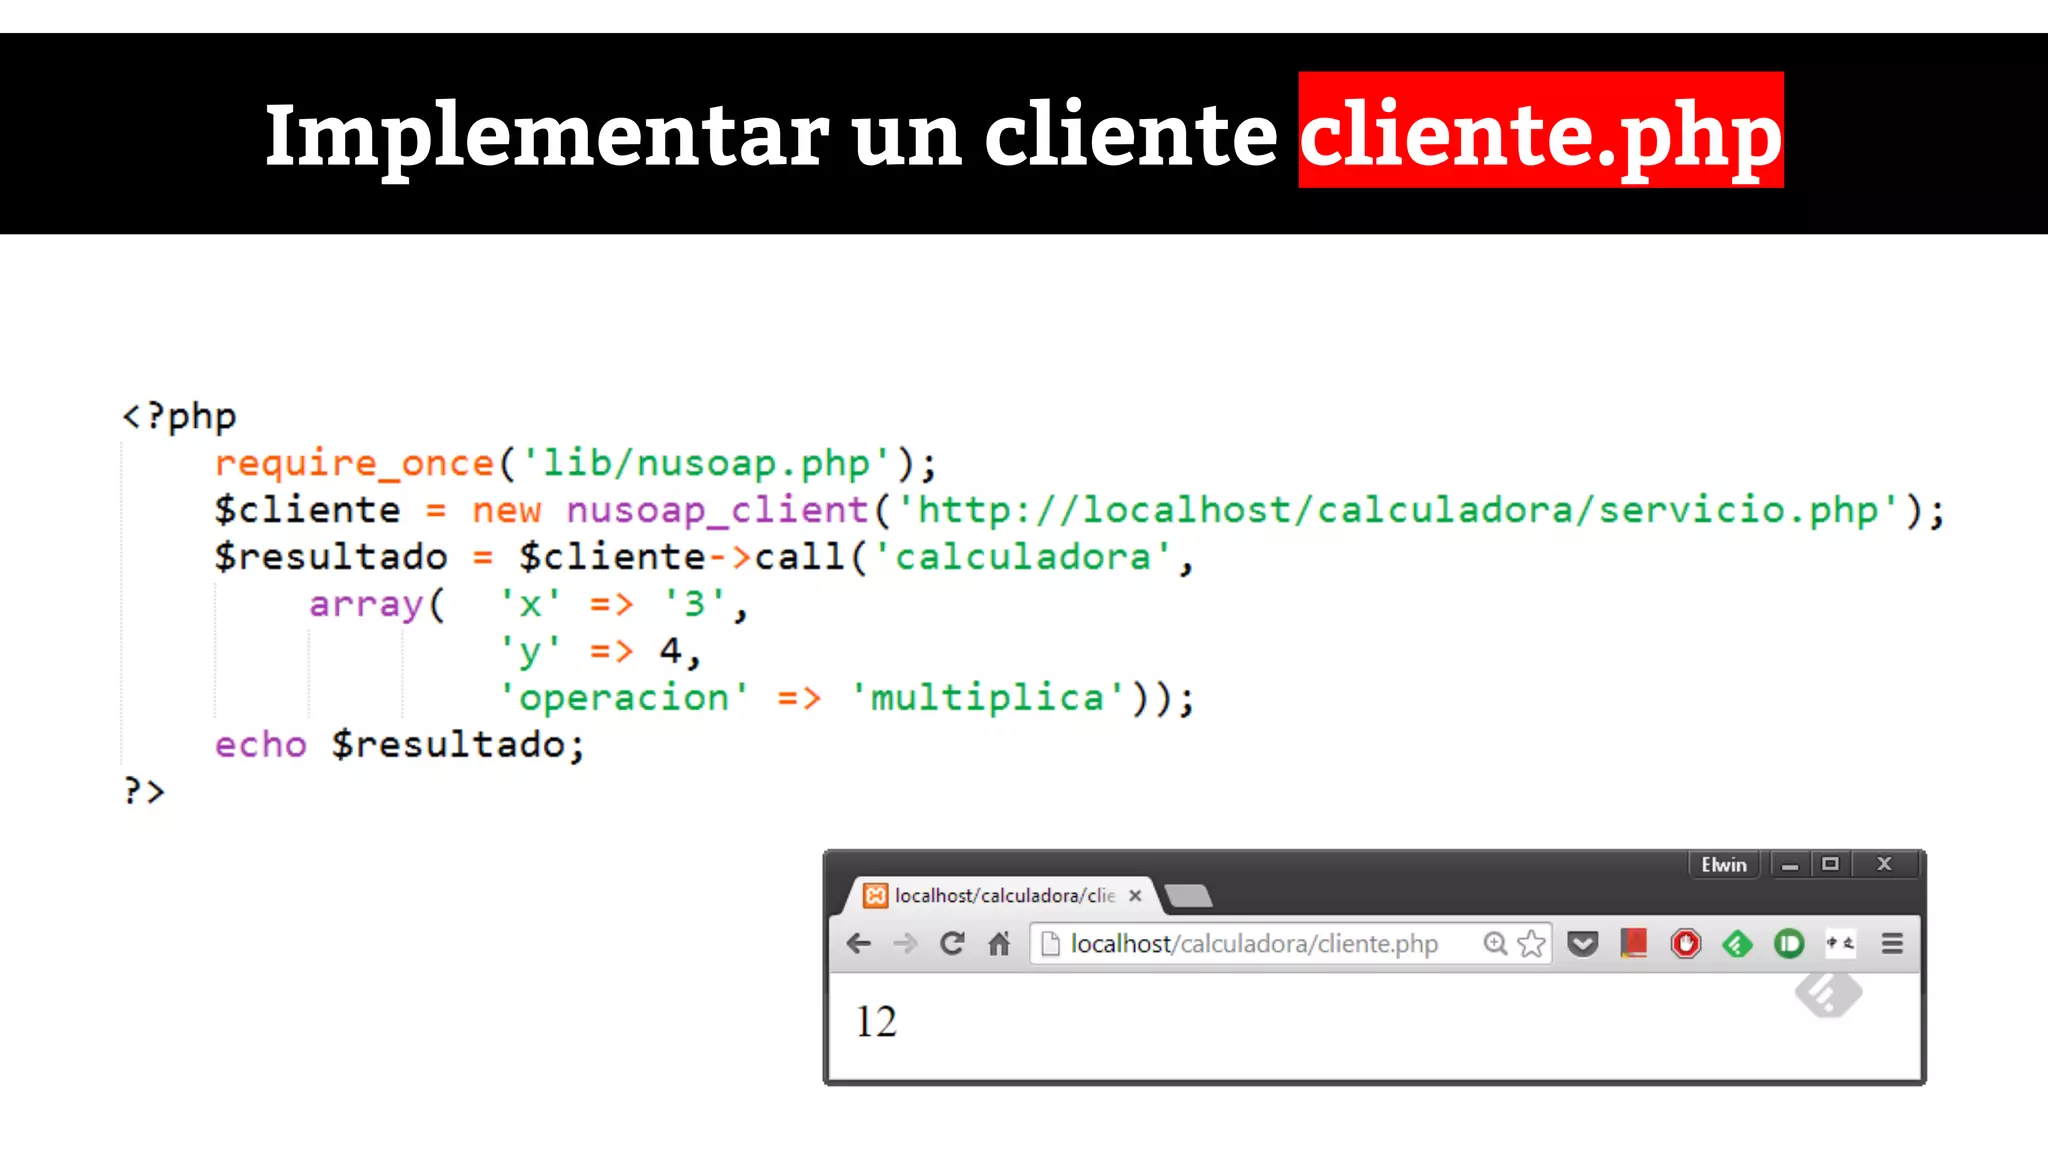The height and width of the screenshot is (1152, 2048).
Task: Click the result '12' in the page
Action: (x=876, y=1021)
